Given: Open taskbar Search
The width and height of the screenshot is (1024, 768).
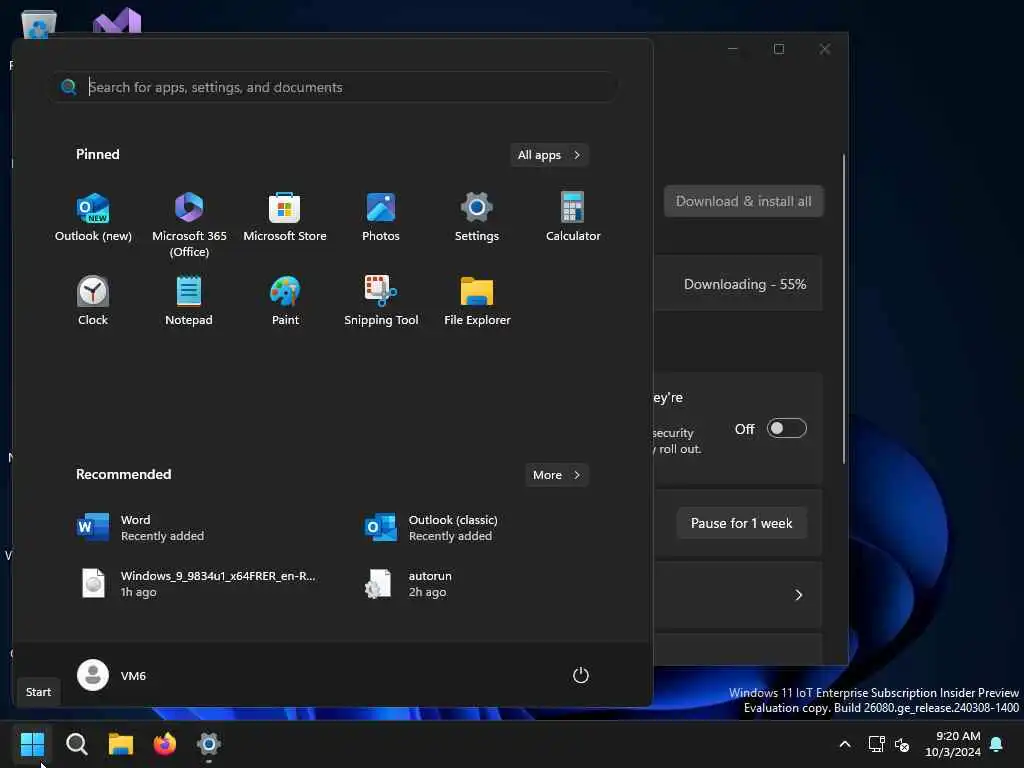Looking at the screenshot, I should [x=76, y=744].
